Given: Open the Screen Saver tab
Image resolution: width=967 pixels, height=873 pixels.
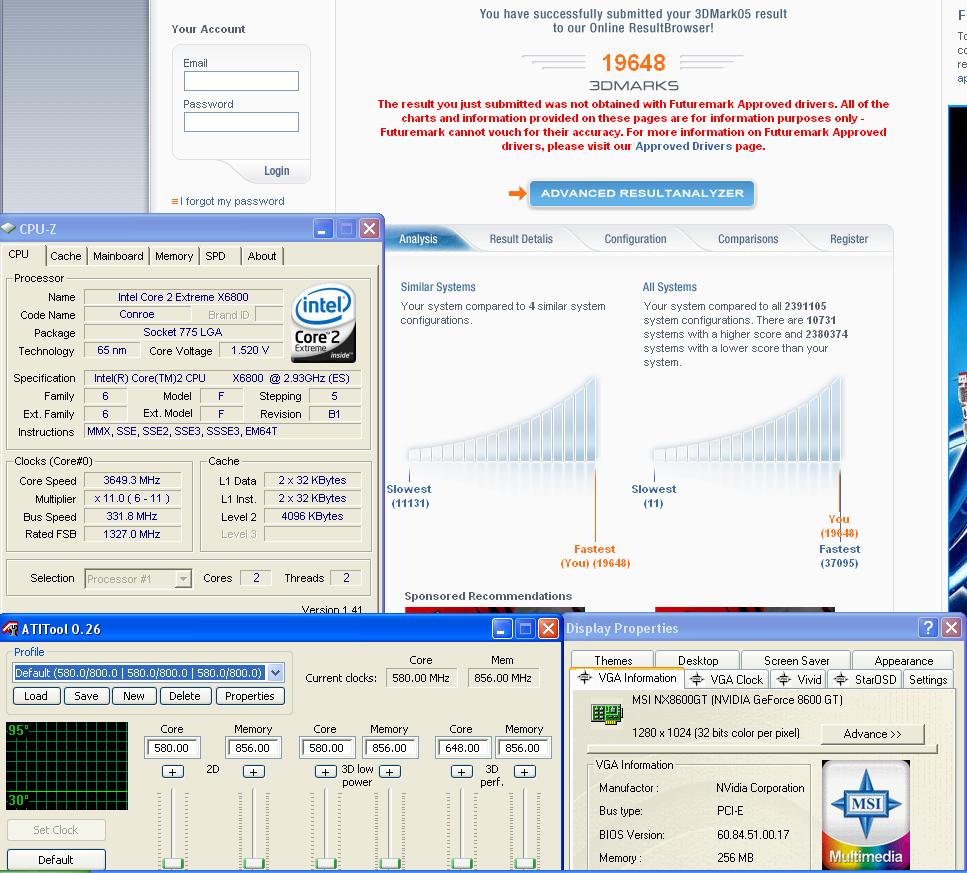Looking at the screenshot, I should 796,660.
